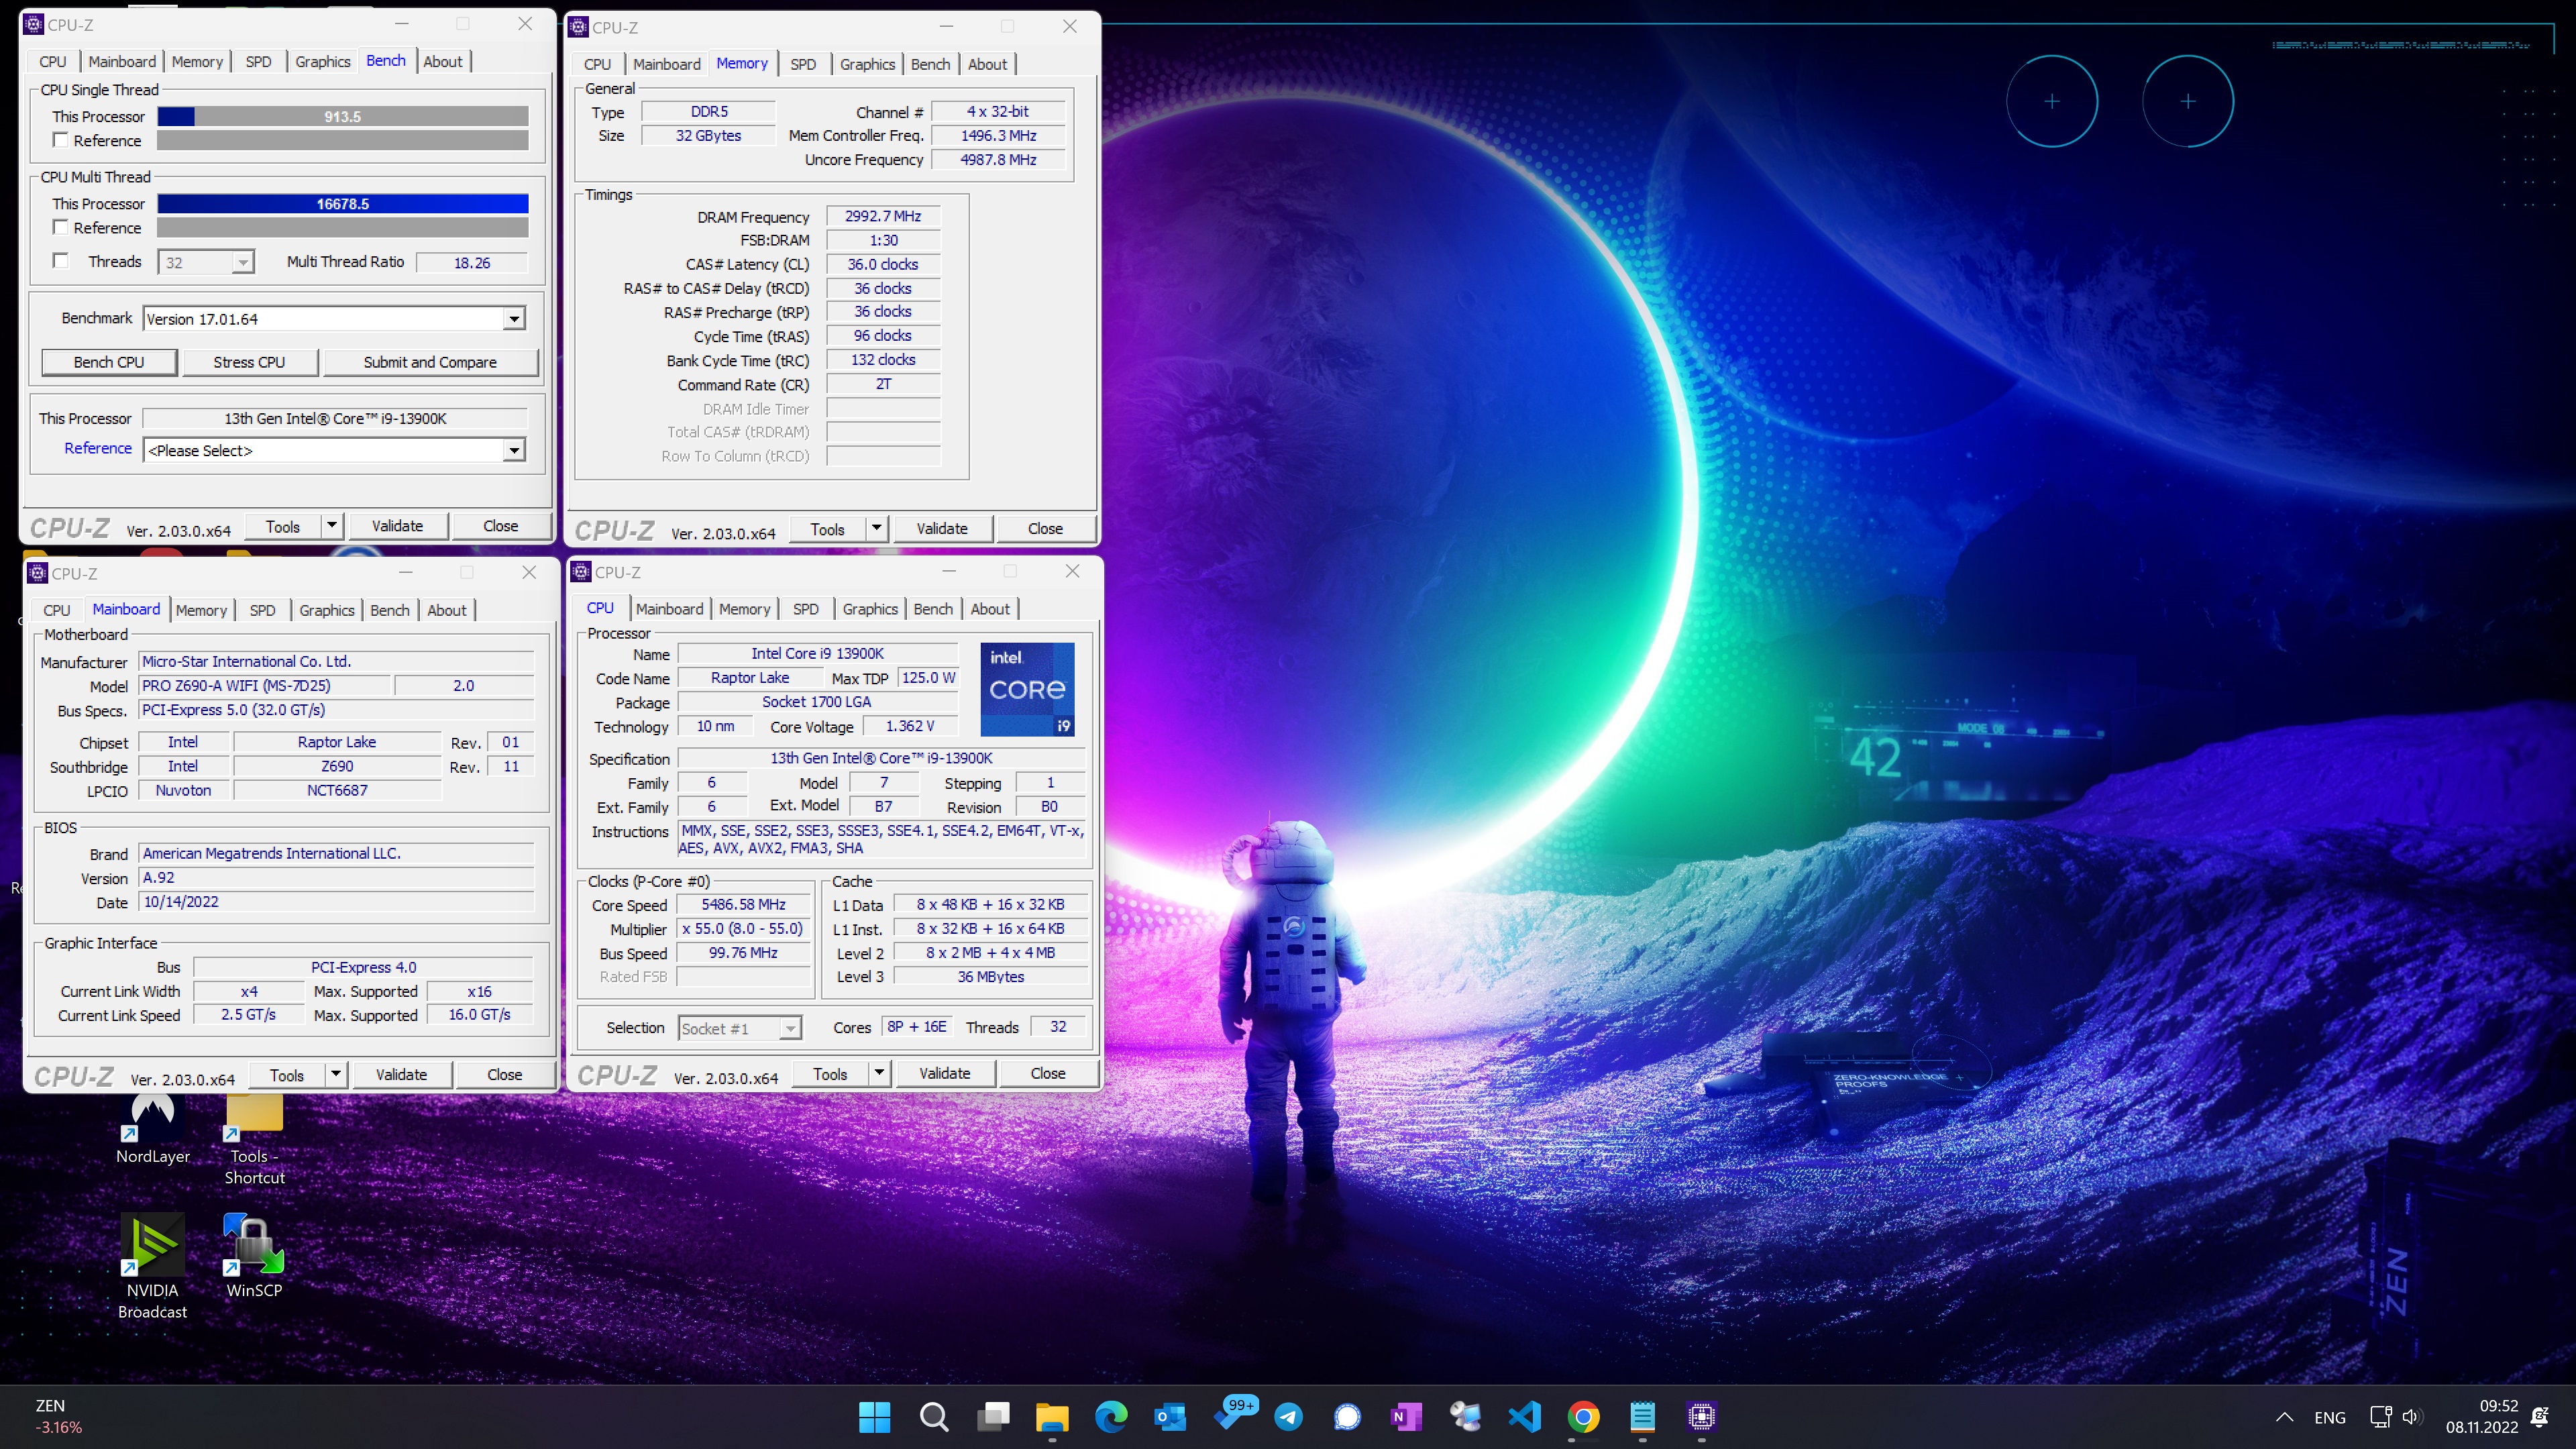Open OneNote from the taskbar
Viewport: 2576px width, 1449px height.
coord(1406,1416)
